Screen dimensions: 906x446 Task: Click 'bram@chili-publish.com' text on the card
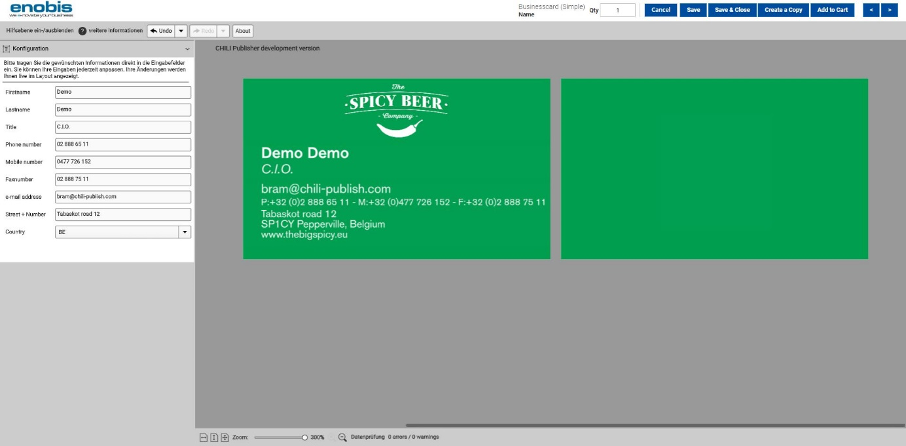tap(326, 189)
